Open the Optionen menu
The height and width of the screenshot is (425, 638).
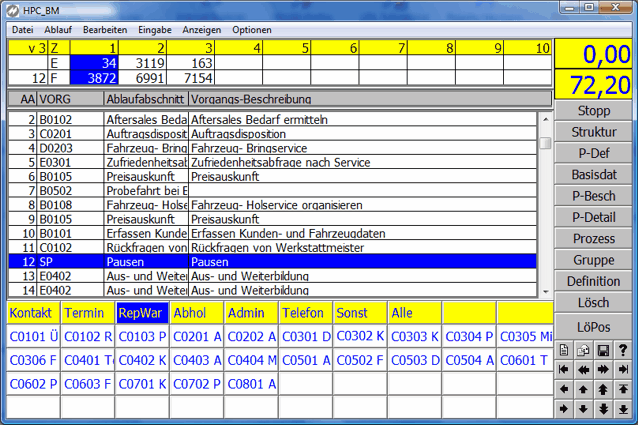coord(252,30)
